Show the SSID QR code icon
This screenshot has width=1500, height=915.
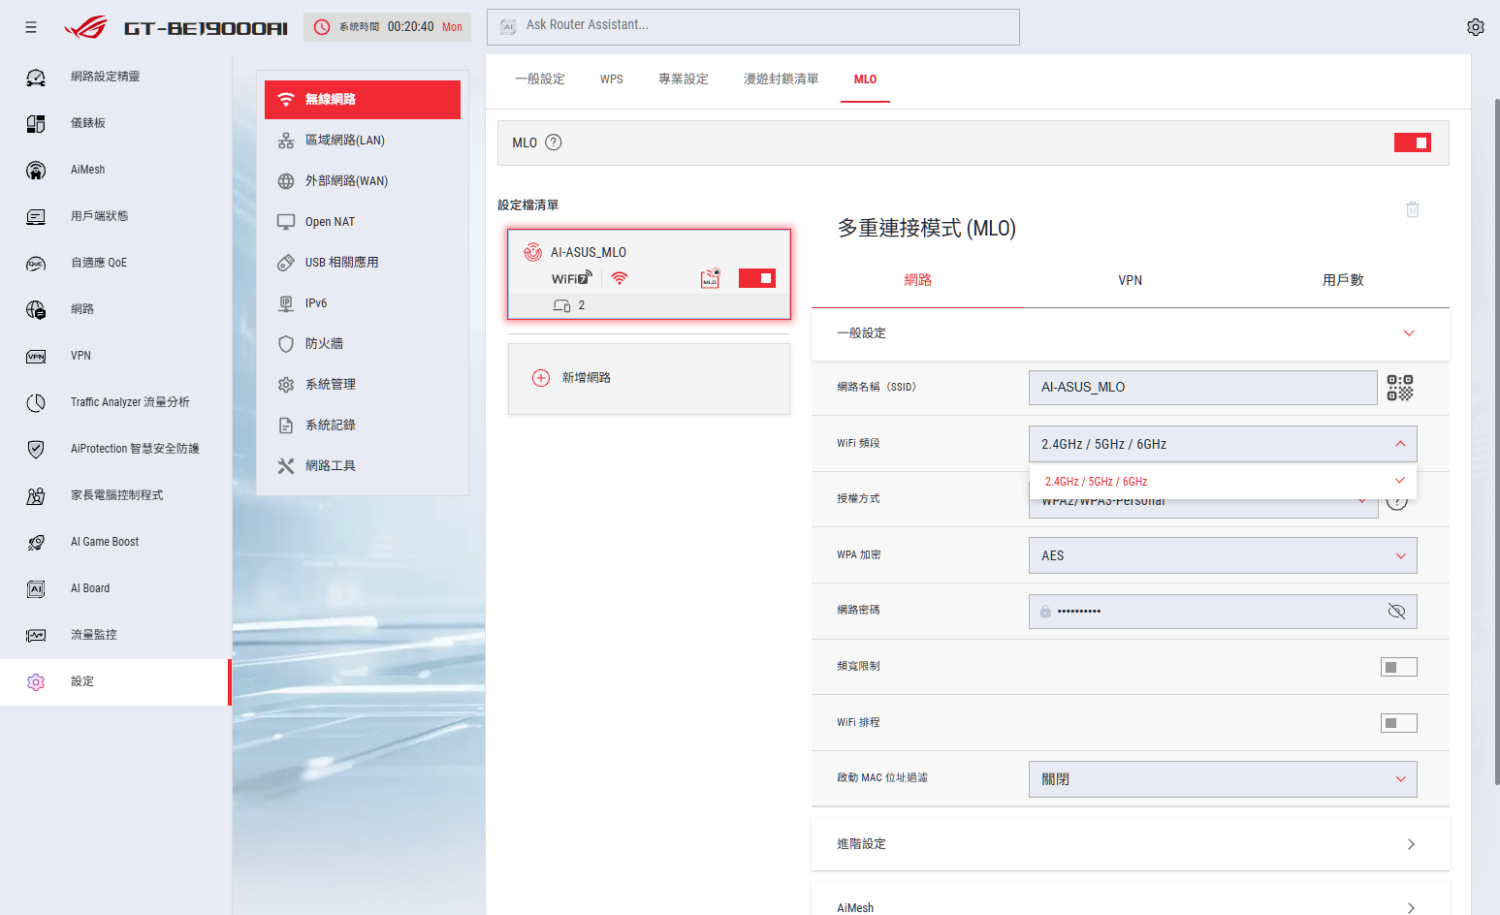coord(1400,387)
